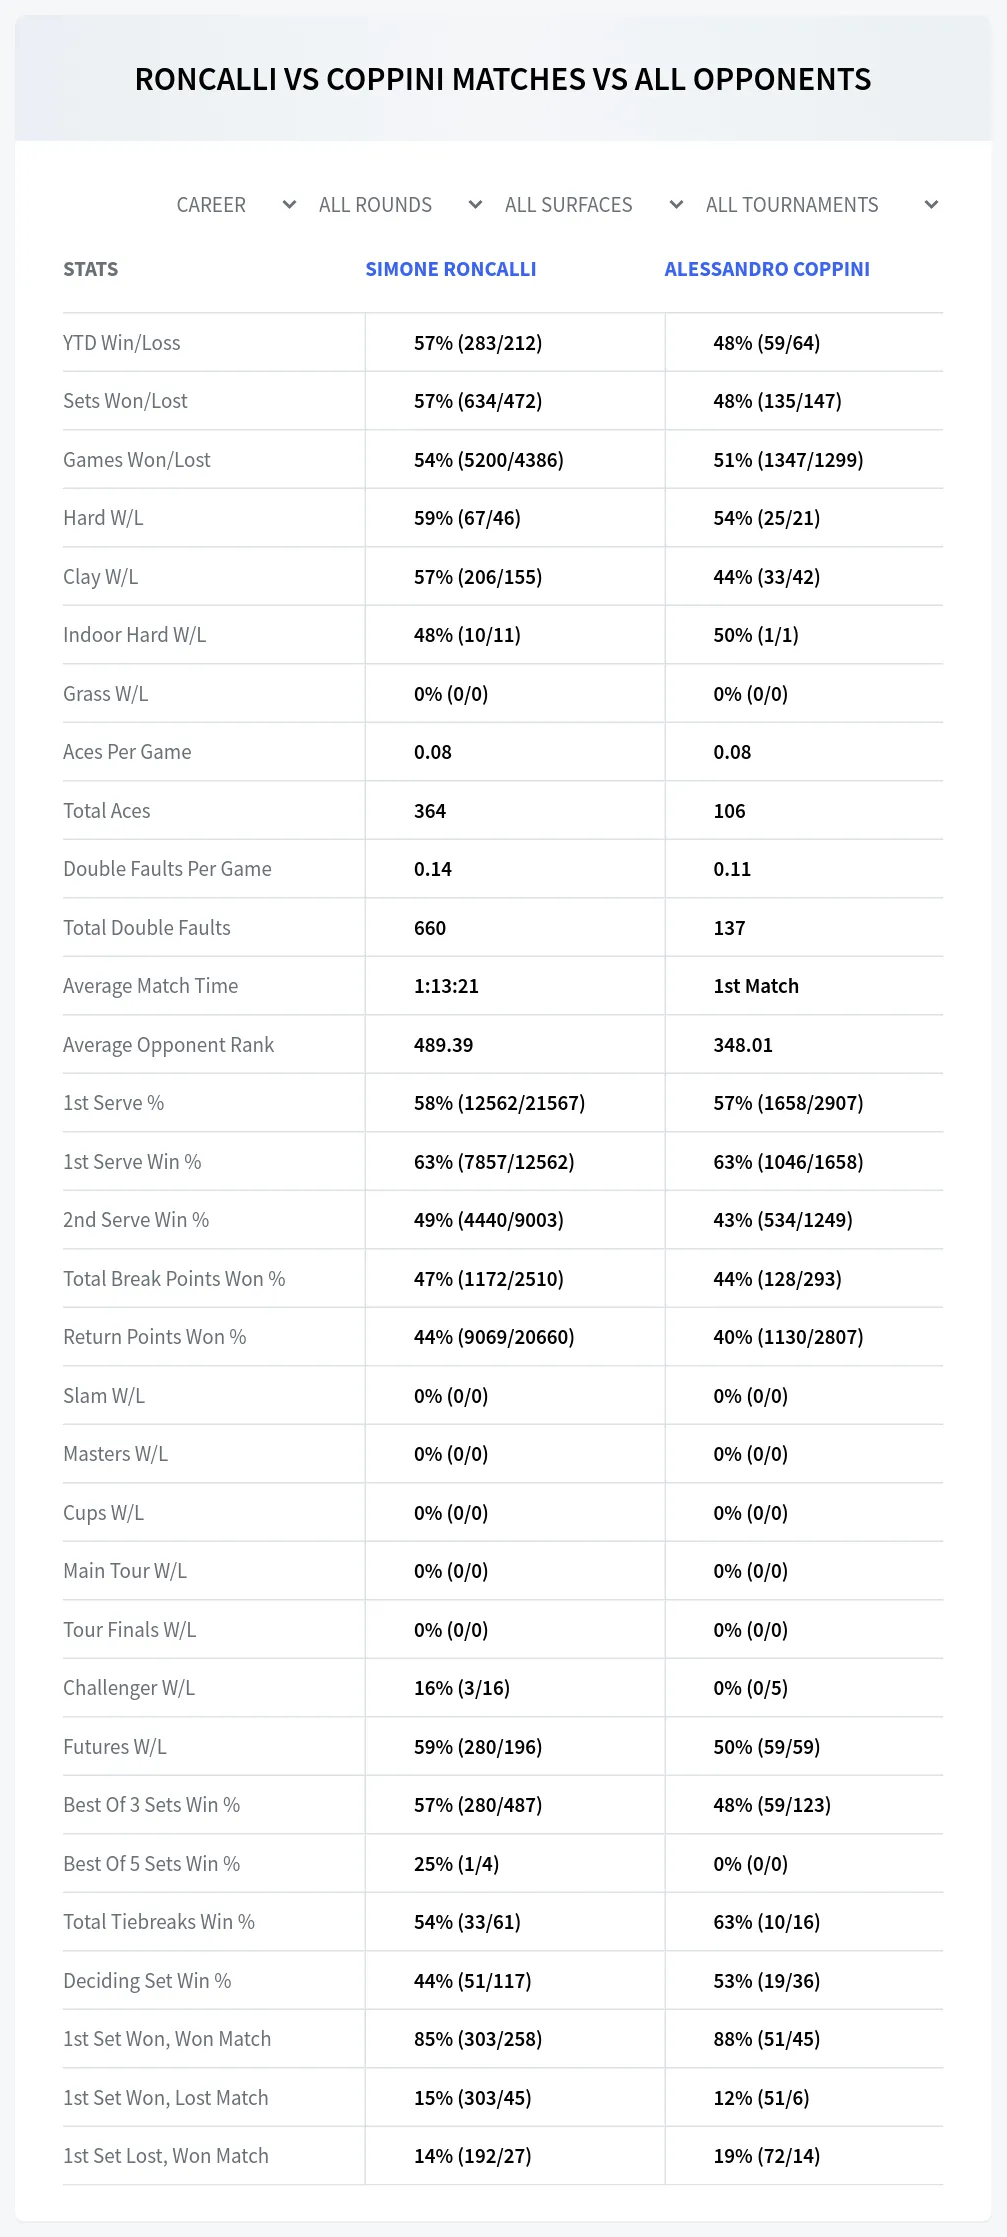The image size is (1007, 2237).
Task: Click chevron arrow beside ALL TOURNAMENTS
Action: coord(931,205)
